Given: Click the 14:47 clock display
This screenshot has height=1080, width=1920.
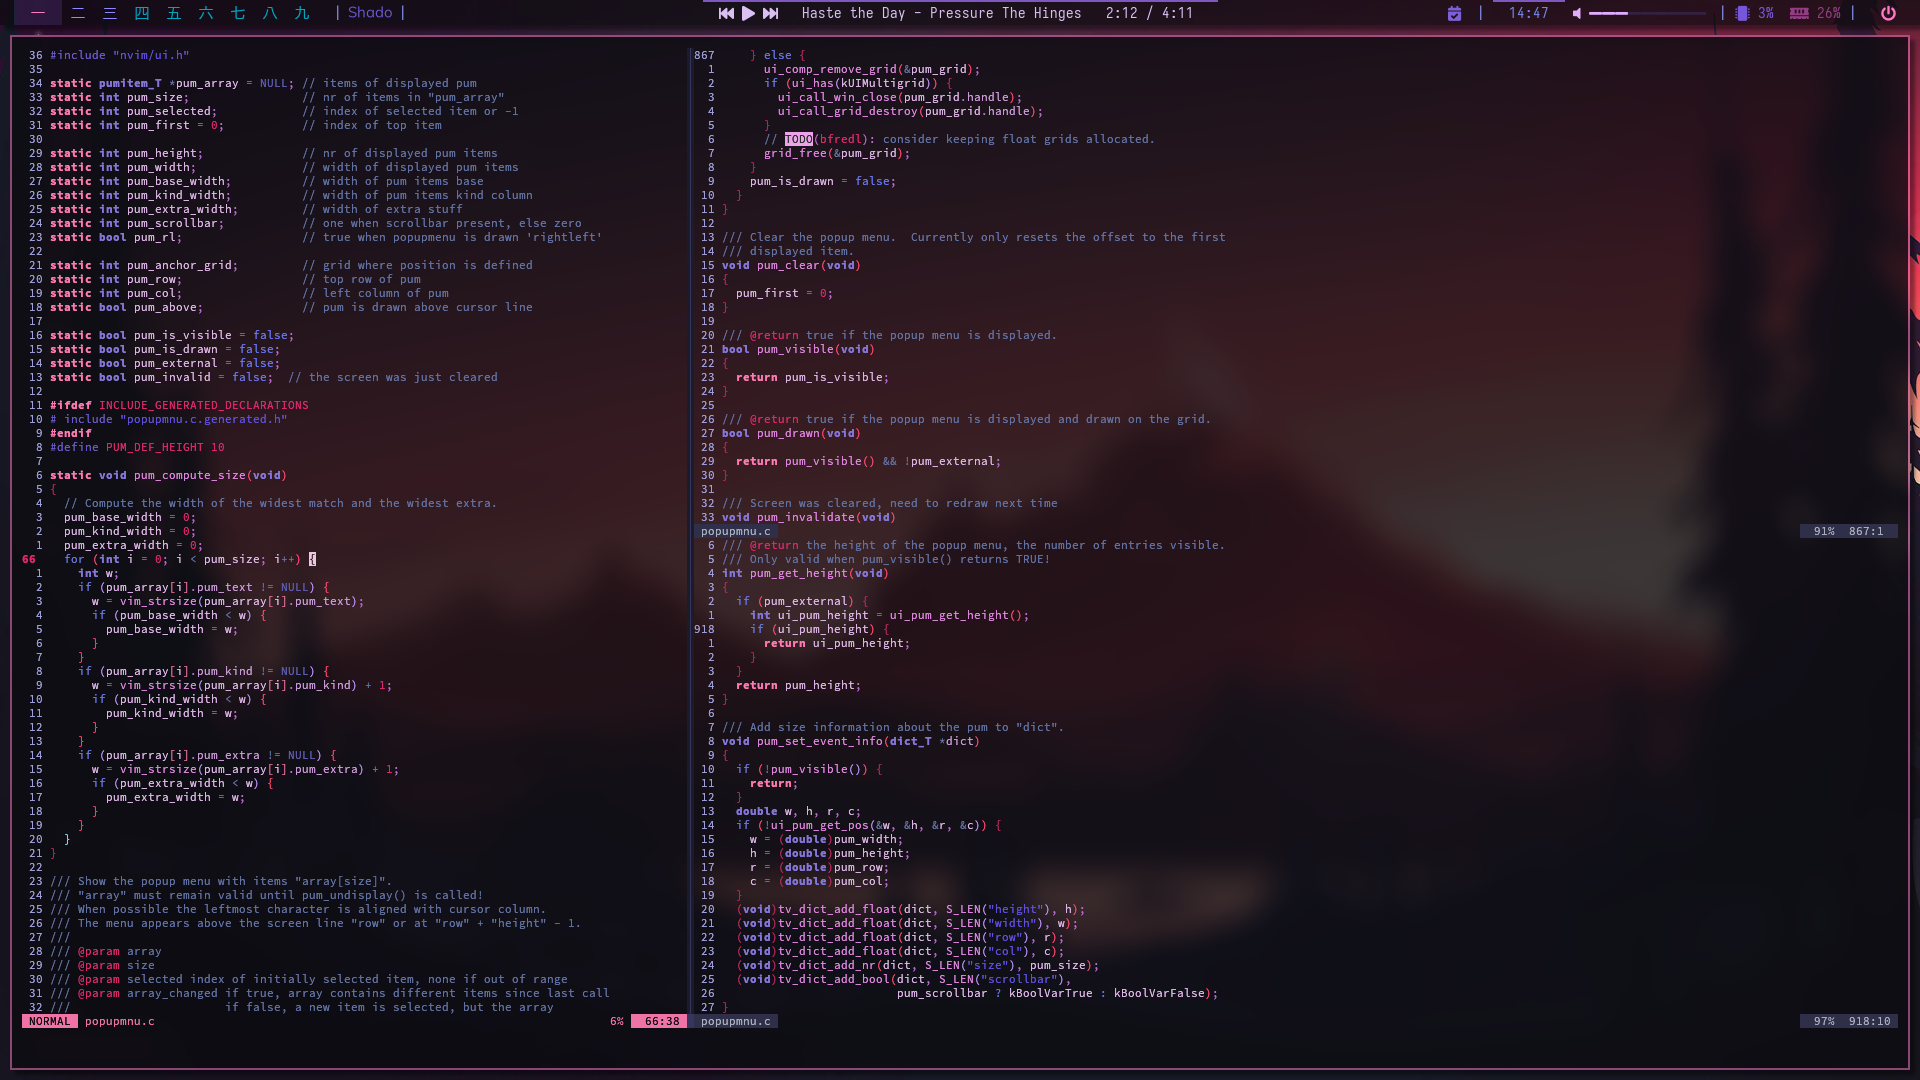Looking at the screenshot, I should coord(1528,13).
